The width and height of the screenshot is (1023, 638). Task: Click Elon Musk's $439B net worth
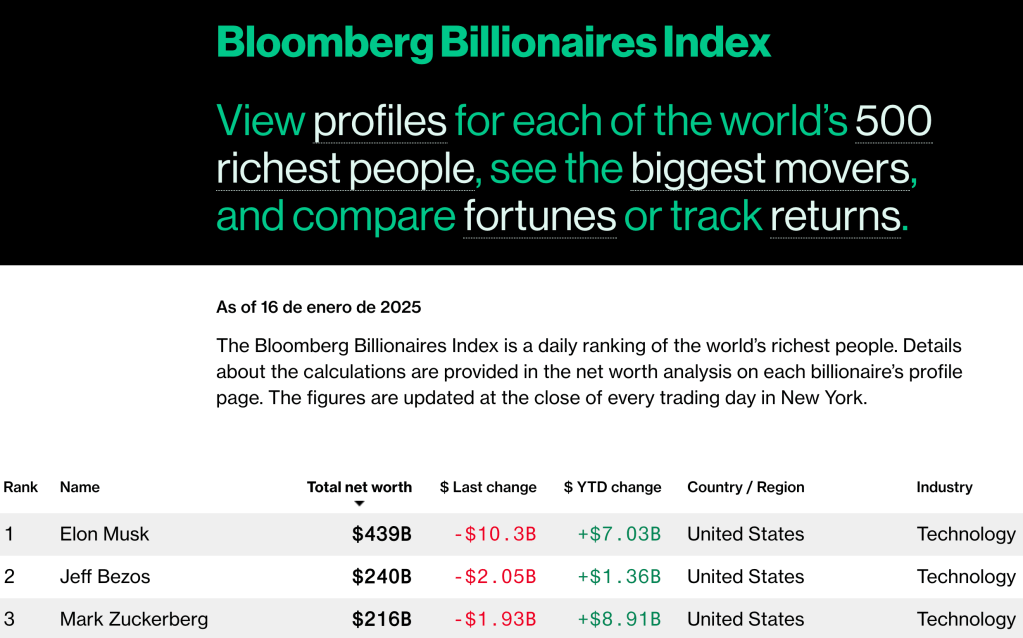[381, 534]
